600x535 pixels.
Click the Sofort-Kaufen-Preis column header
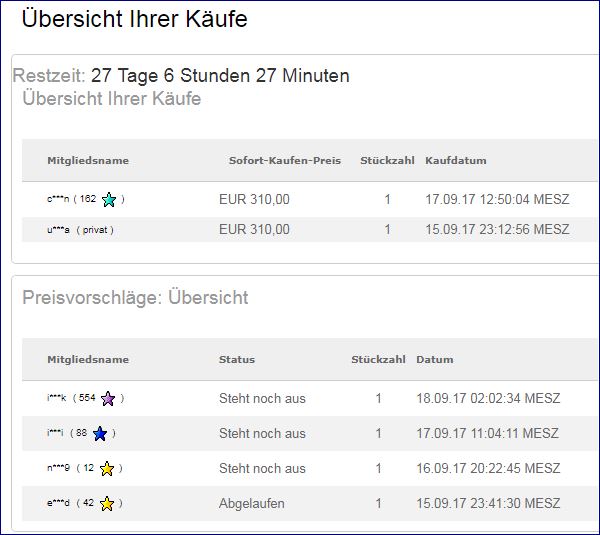(284, 161)
